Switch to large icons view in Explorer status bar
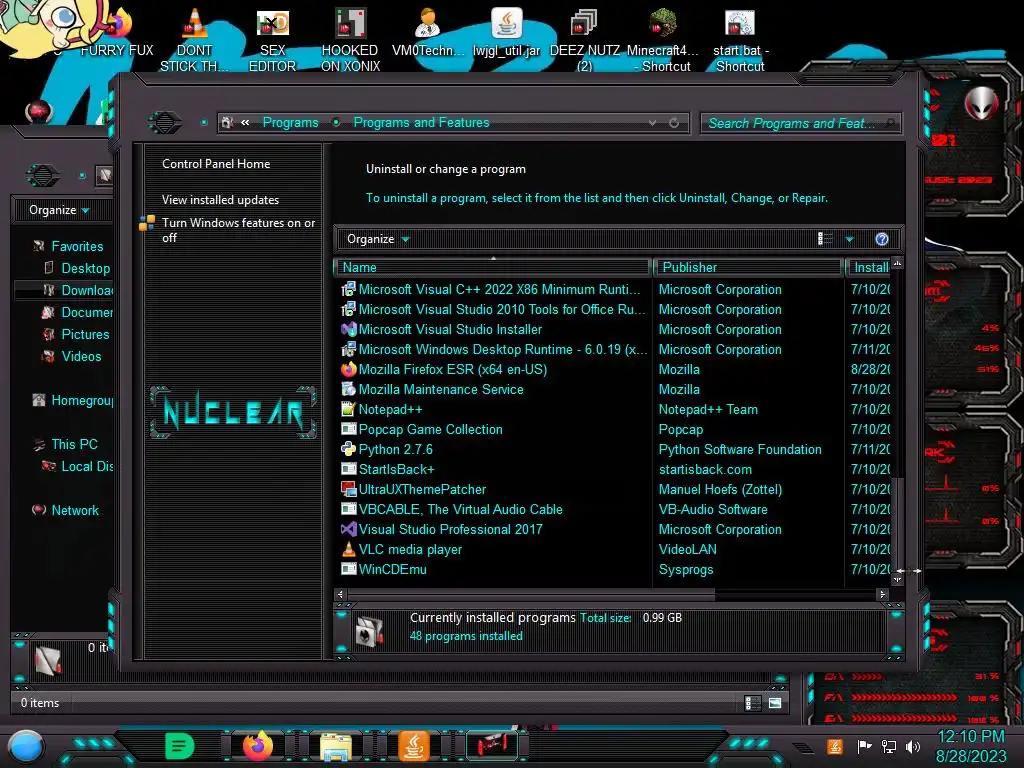The height and width of the screenshot is (768, 1024). click(775, 703)
